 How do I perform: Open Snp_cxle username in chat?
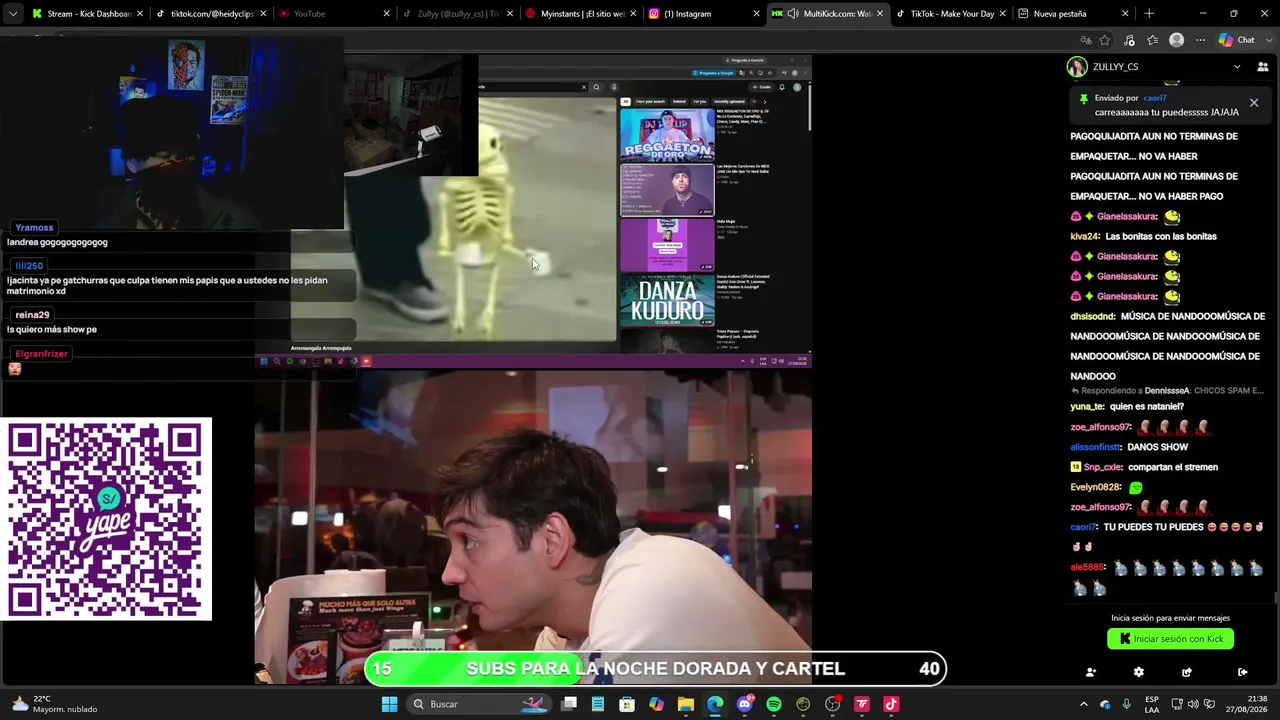[x=1103, y=467]
